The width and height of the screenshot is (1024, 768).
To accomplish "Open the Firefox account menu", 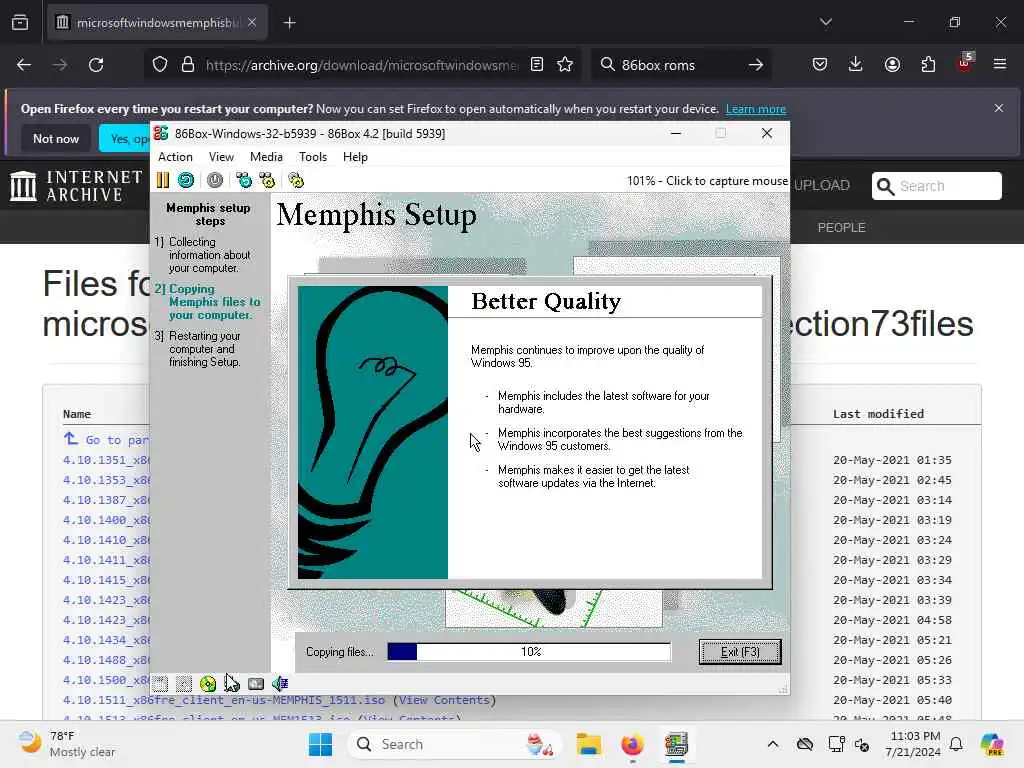I will pyautogui.click(x=892, y=65).
